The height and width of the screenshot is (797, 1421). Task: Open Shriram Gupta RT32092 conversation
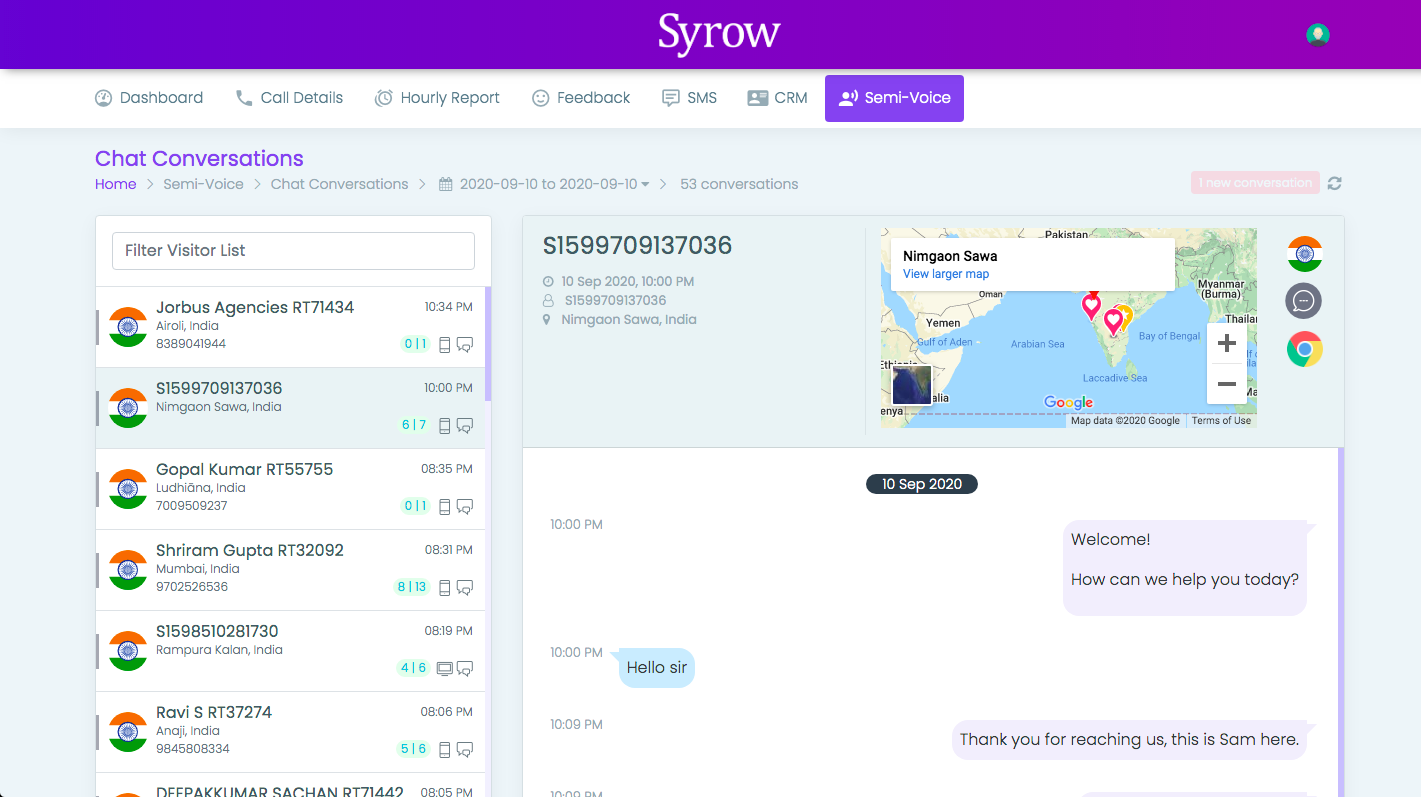[290, 570]
